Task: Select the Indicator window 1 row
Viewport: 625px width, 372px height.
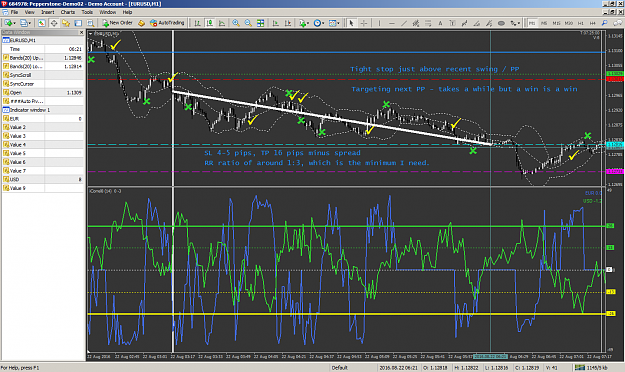Action: pos(43,110)
